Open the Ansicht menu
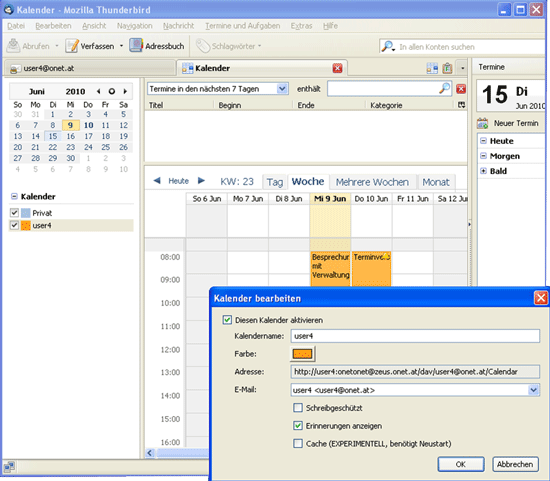The height and width of the screenshot is (481, 550). (x=94, y=26)
